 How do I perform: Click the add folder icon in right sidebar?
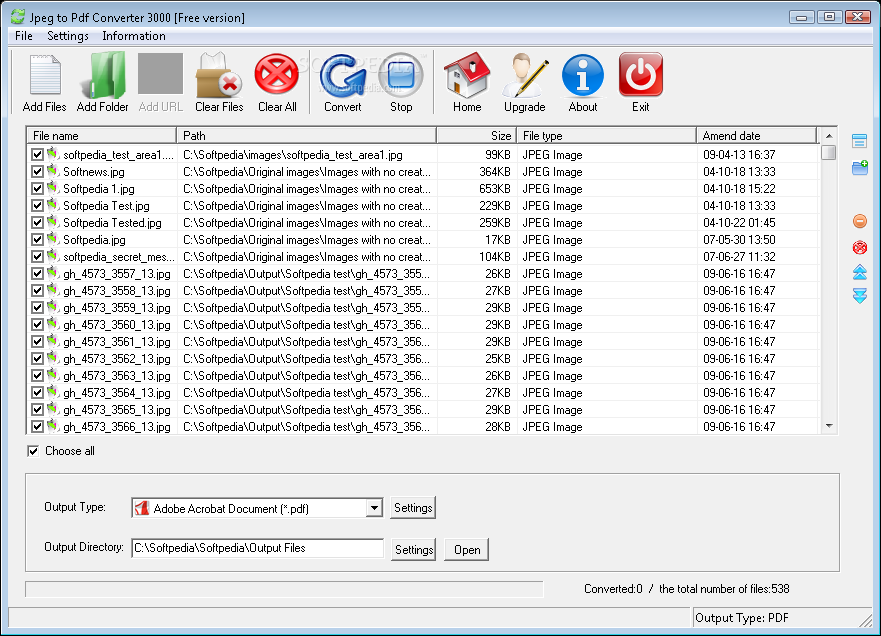pyautogui.click(x=860, y=167)
